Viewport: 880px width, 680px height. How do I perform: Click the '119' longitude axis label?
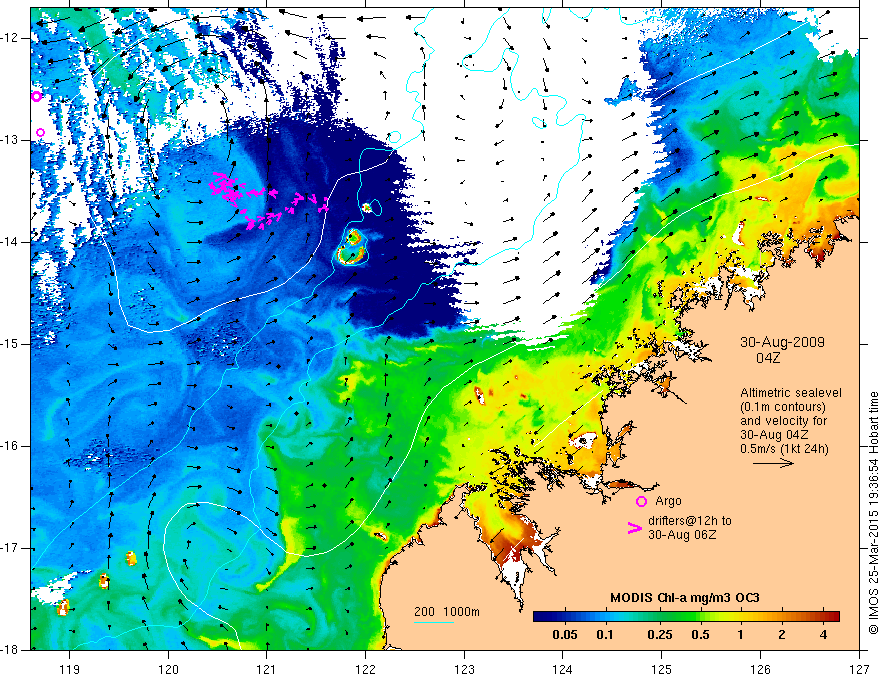[69, 669]
